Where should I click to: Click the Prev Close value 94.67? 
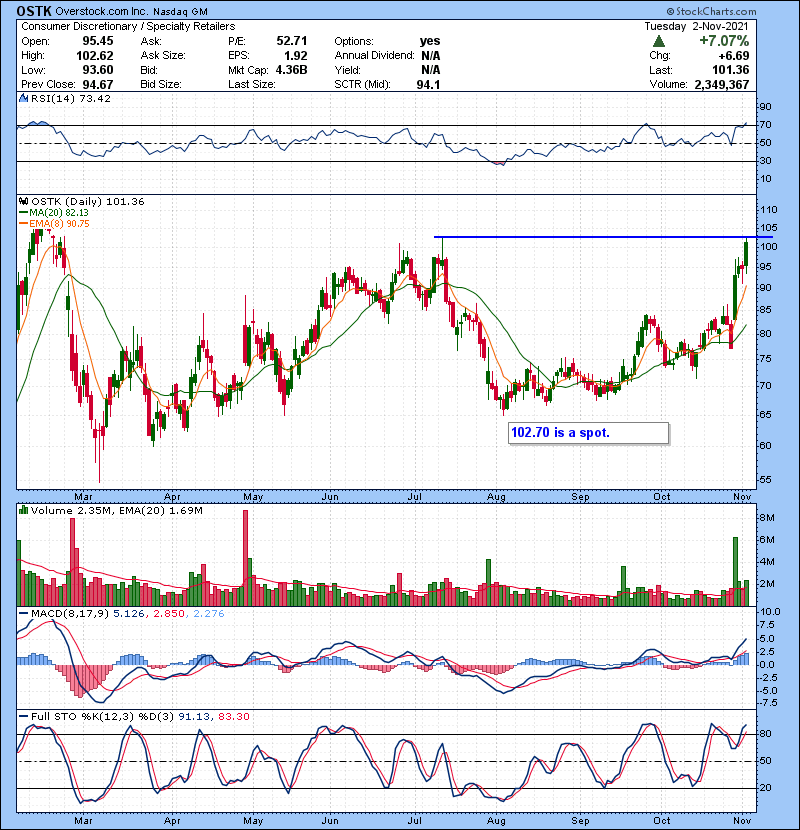pyautogui.click(x=97, y=84)
